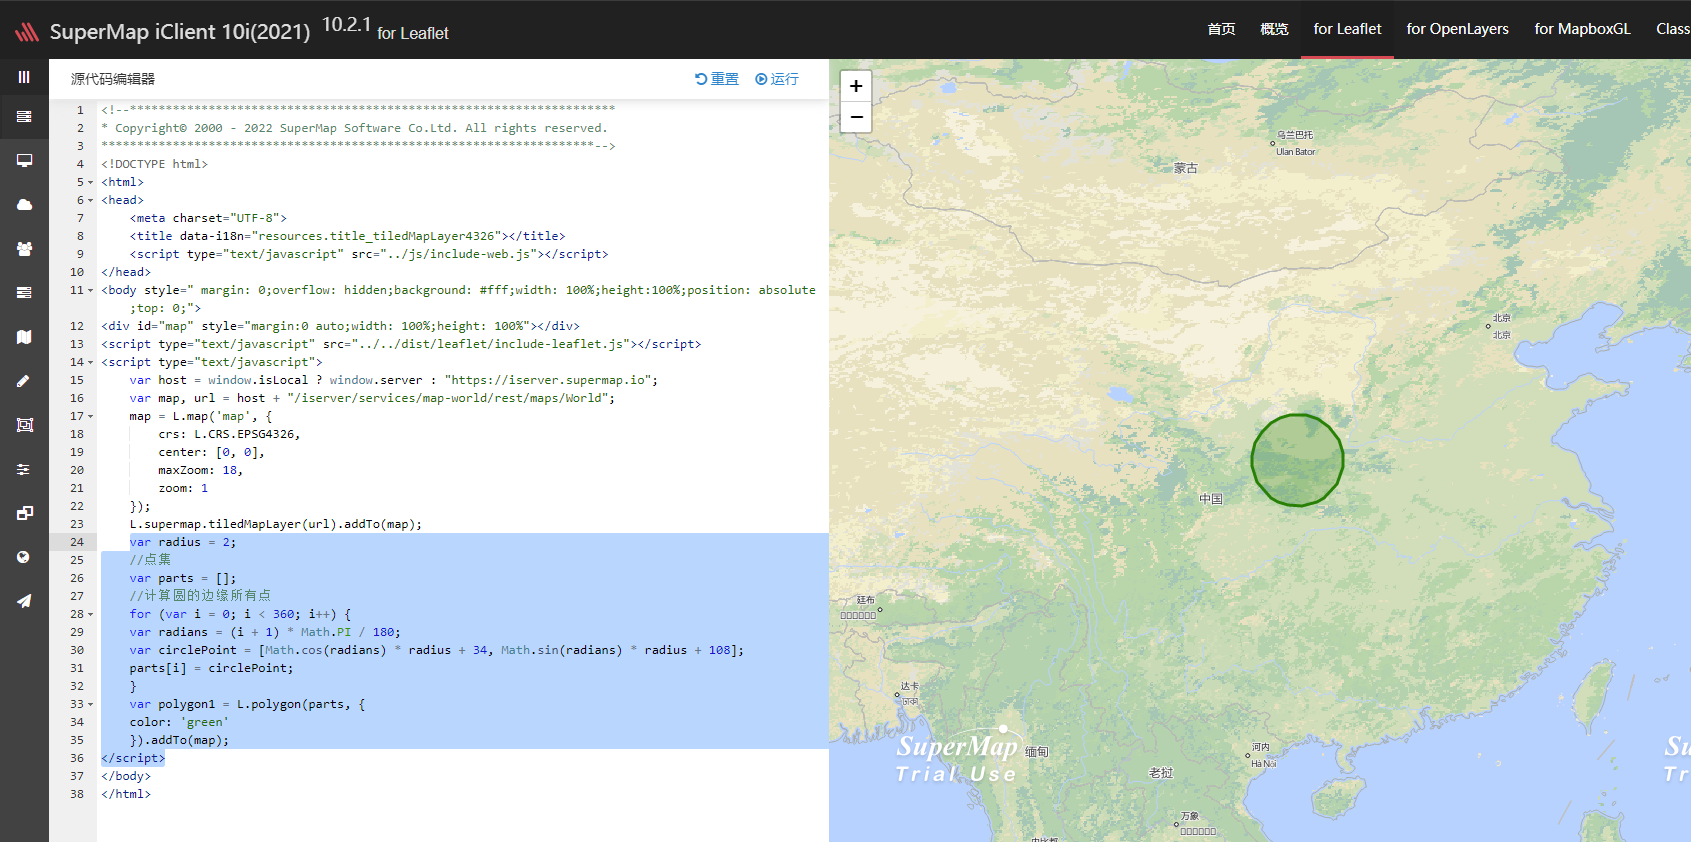Open the desktop monitor icon category

[x=24, y=161]
